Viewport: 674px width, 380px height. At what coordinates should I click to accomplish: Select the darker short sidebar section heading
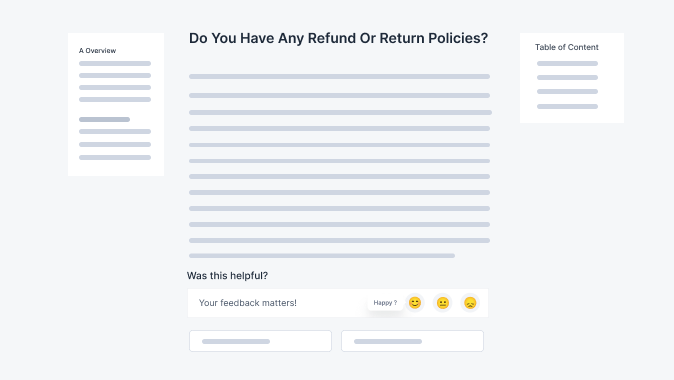click(x=104, y=120)
